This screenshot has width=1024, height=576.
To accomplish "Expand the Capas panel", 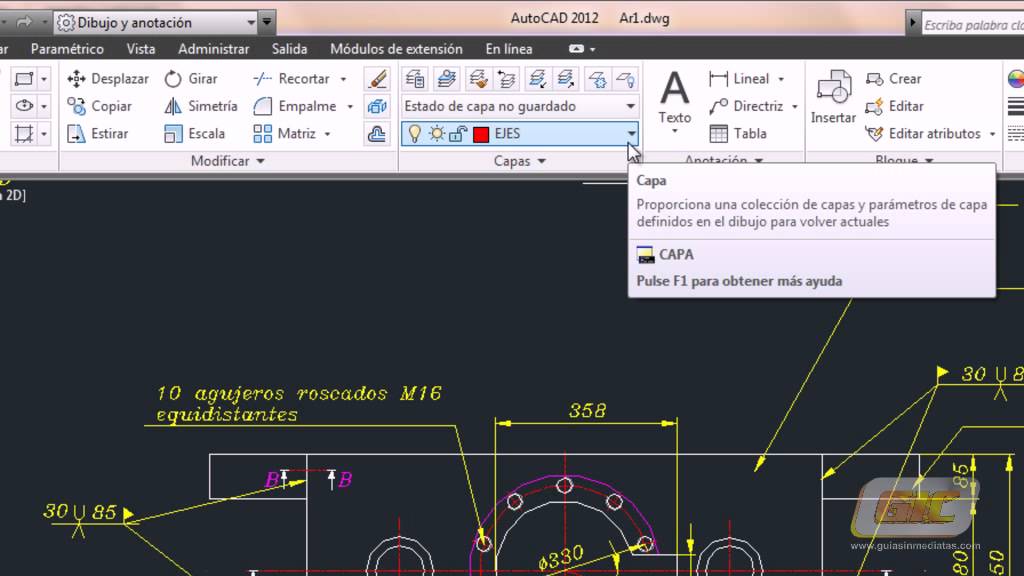I will pos(520,161).
